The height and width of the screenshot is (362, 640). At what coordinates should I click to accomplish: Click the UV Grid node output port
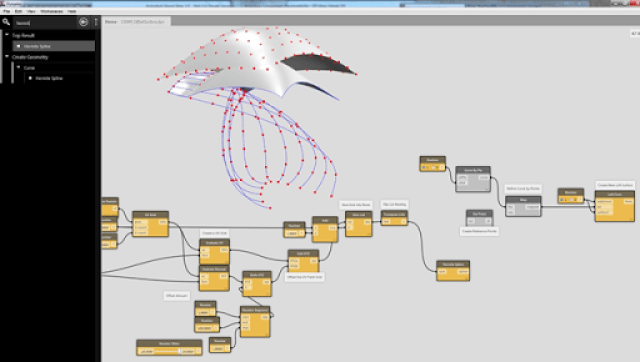coord(163,222)
